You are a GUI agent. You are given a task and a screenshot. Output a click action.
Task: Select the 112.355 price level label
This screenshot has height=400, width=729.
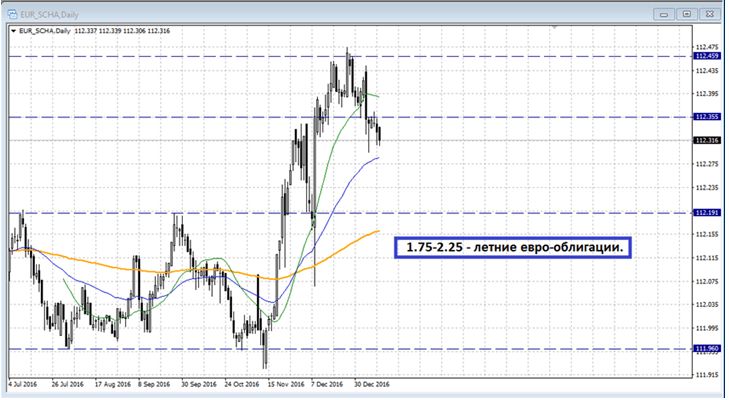point(706,117)
